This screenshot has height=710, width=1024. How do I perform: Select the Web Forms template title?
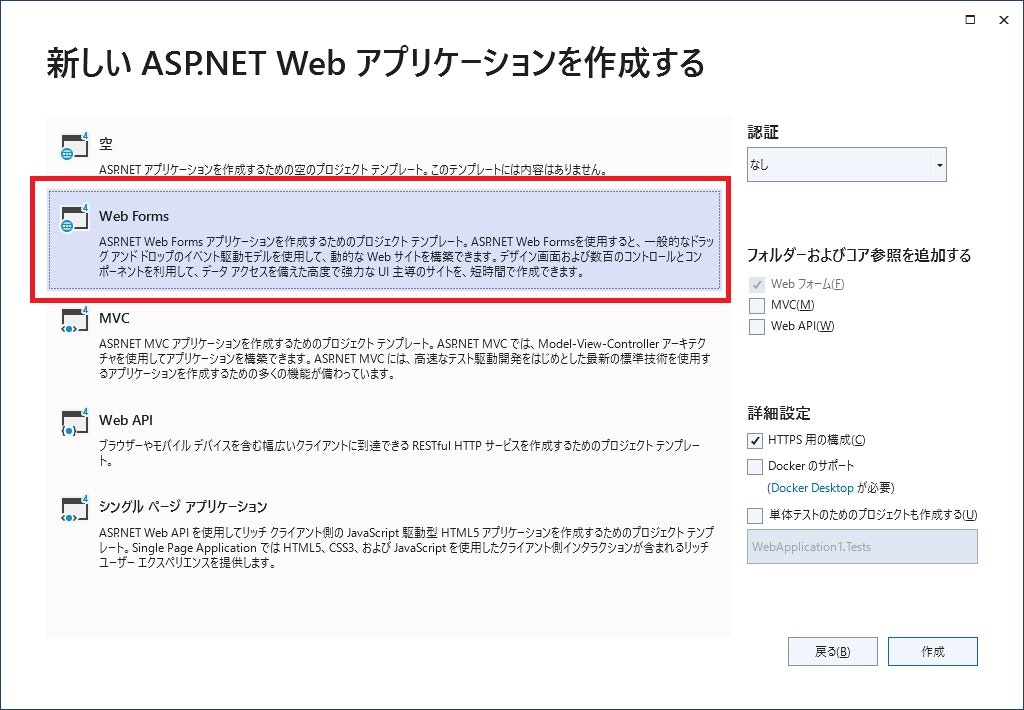pyautogui.click(x=134, y=216)
